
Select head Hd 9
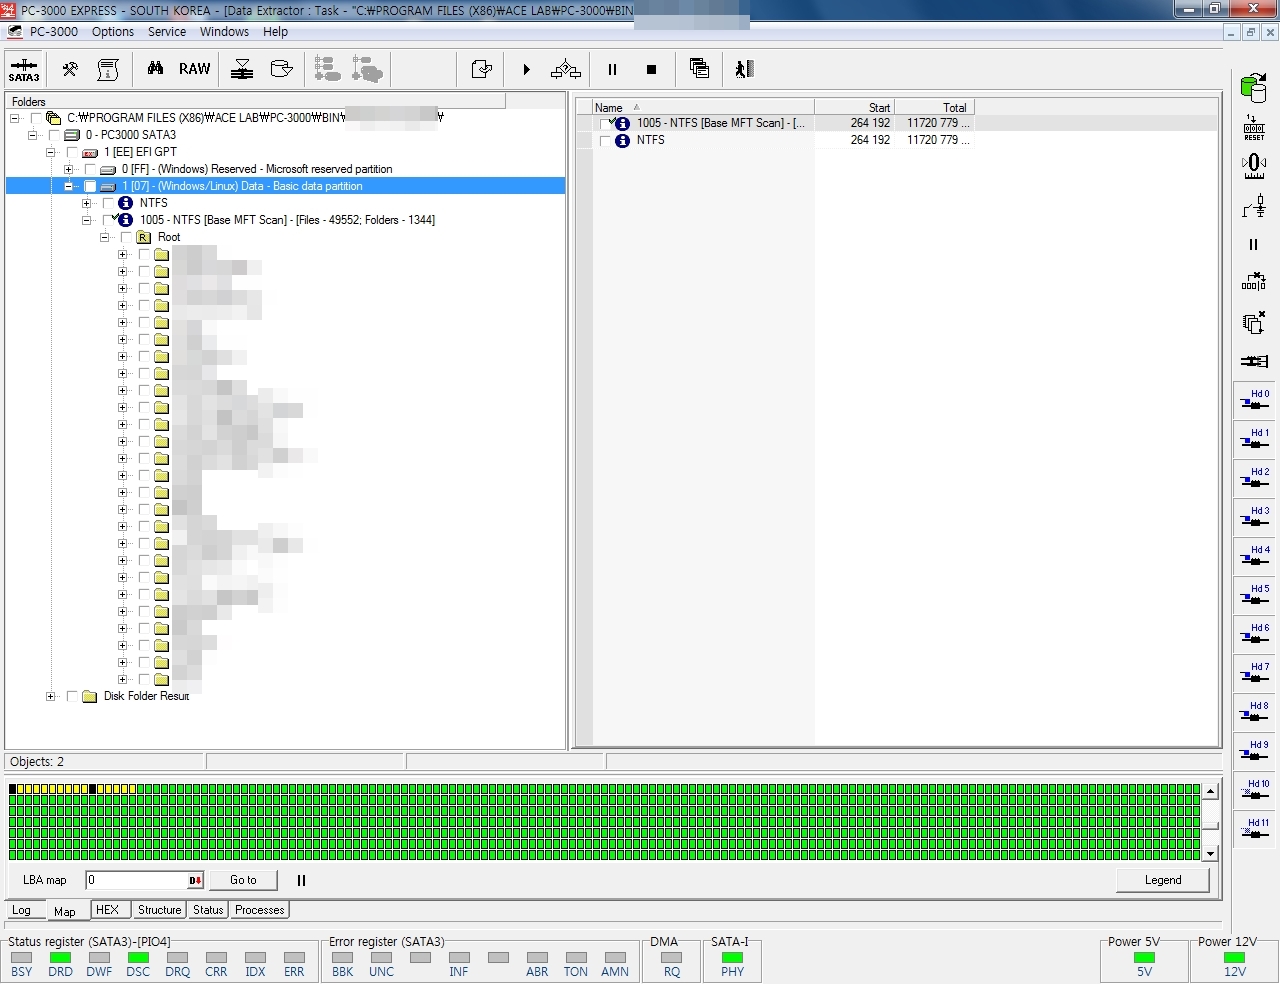(1254, 751)
